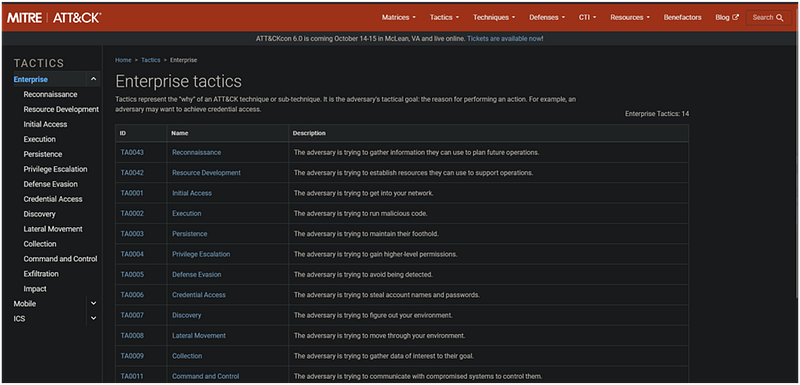Open the TA0042 ID link
Screen dimensions: 800x385
[x=132, y=173]
